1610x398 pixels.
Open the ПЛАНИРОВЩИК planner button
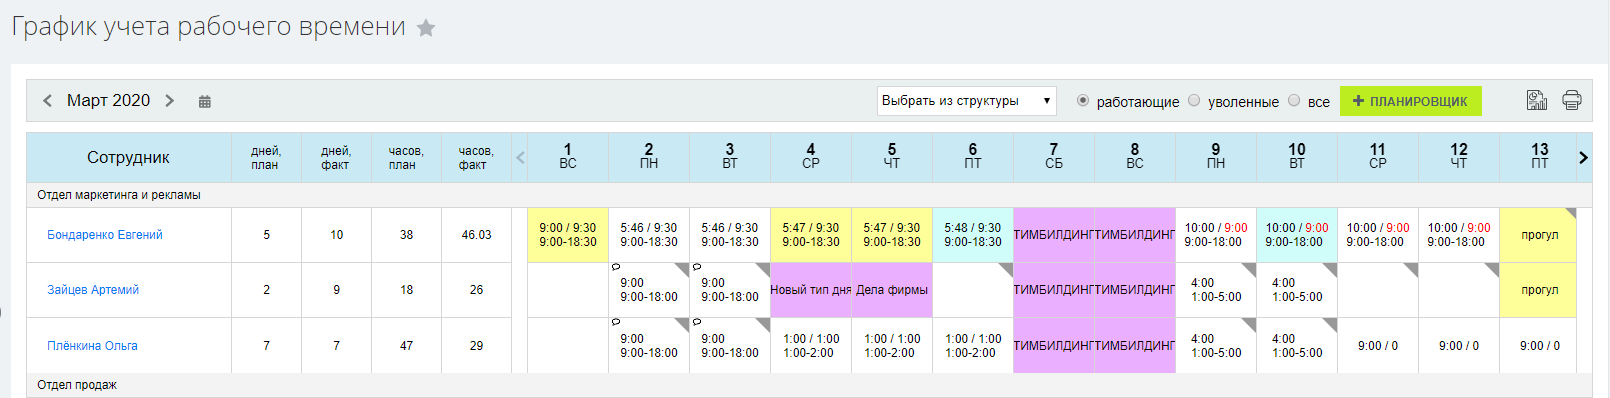1410,101
